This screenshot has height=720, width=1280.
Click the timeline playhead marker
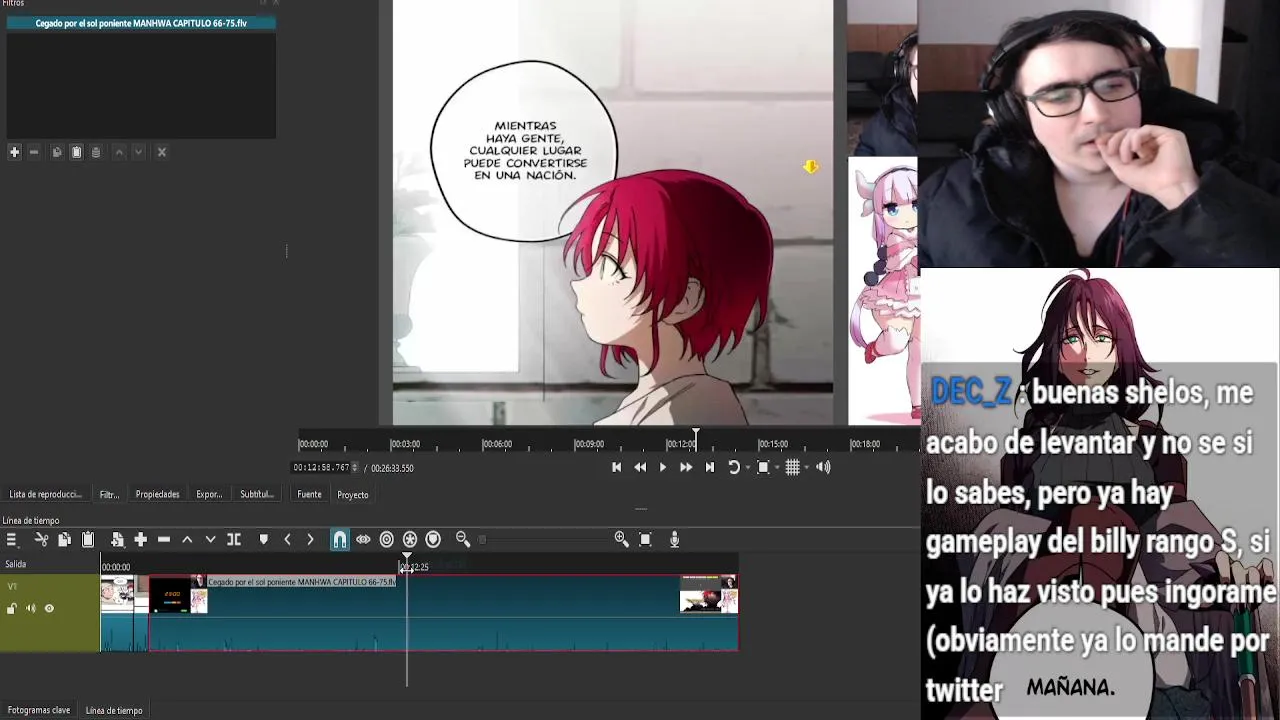407,556
